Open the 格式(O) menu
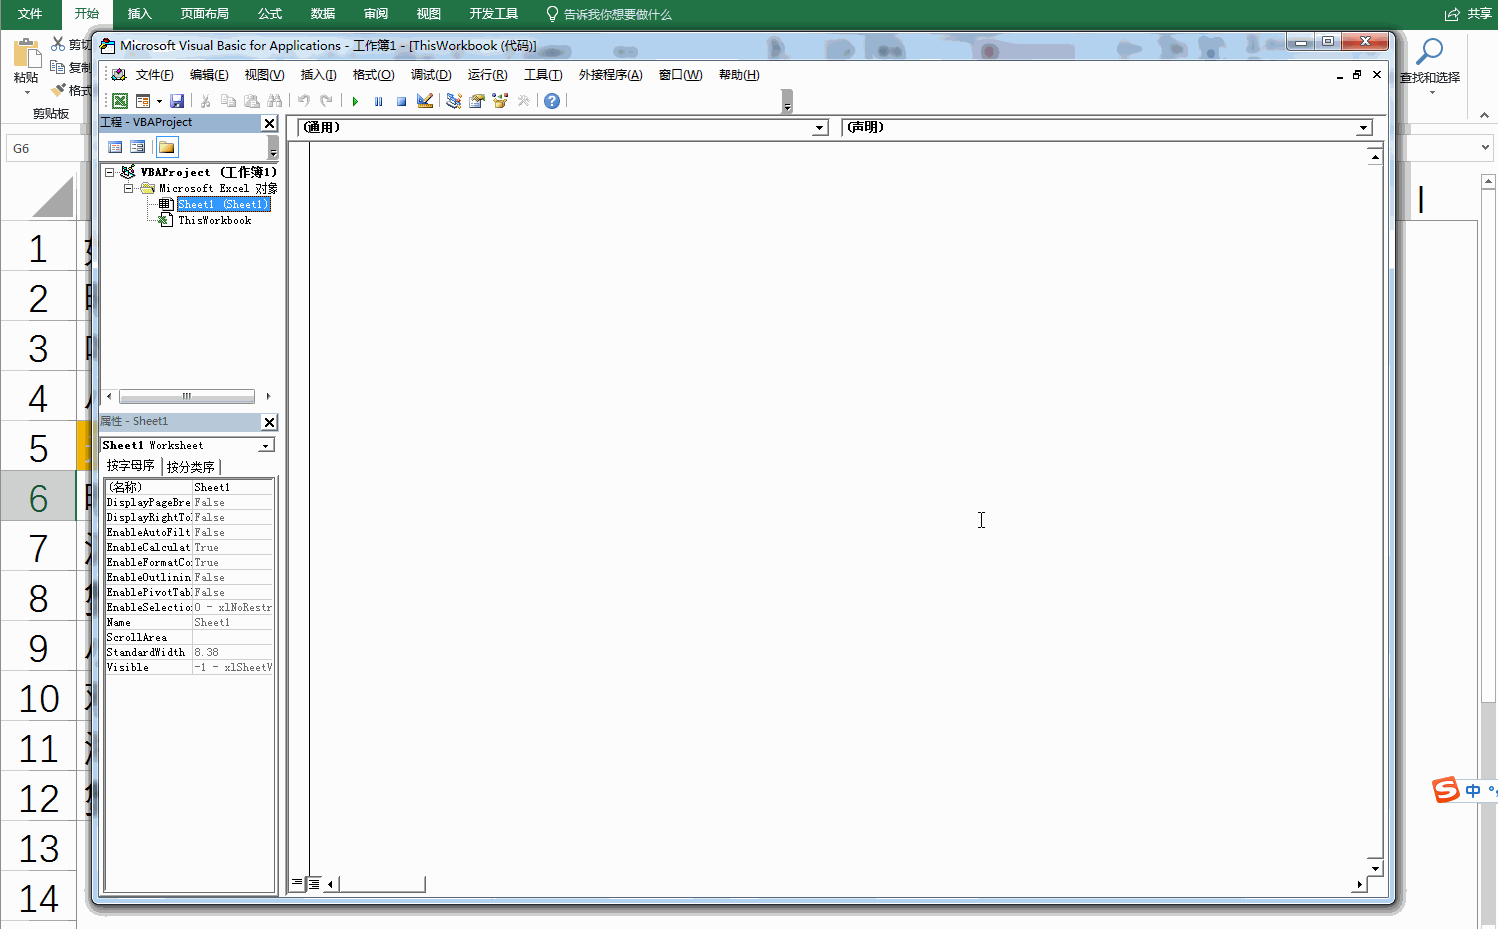Image resolution: width=1498 pixels, height=929 pixels. point(374,75)
